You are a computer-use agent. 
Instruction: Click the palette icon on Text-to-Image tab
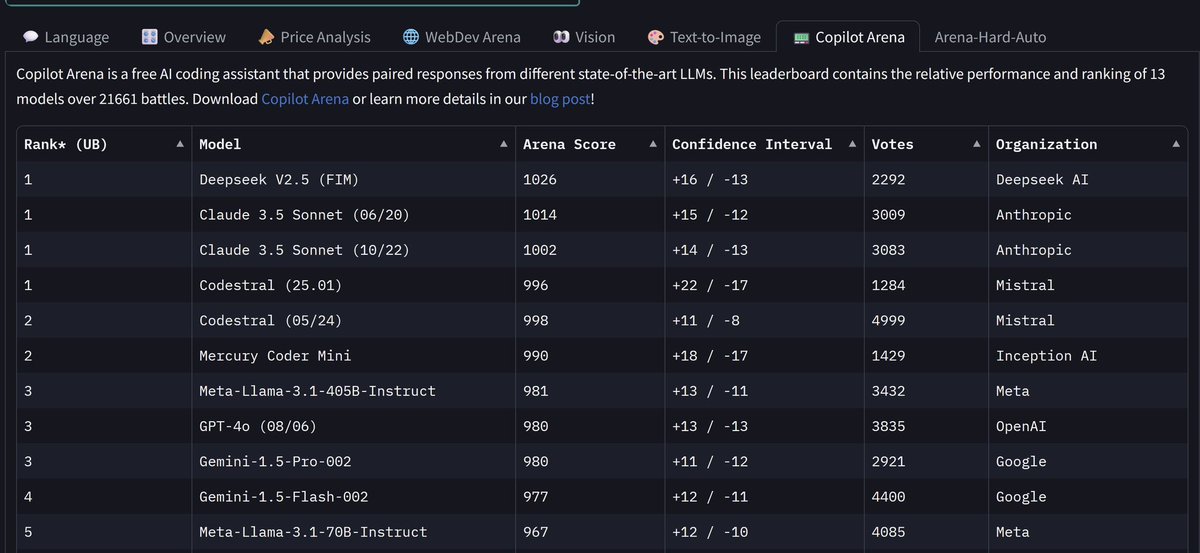pyautogui.click(x=656, y=37)
